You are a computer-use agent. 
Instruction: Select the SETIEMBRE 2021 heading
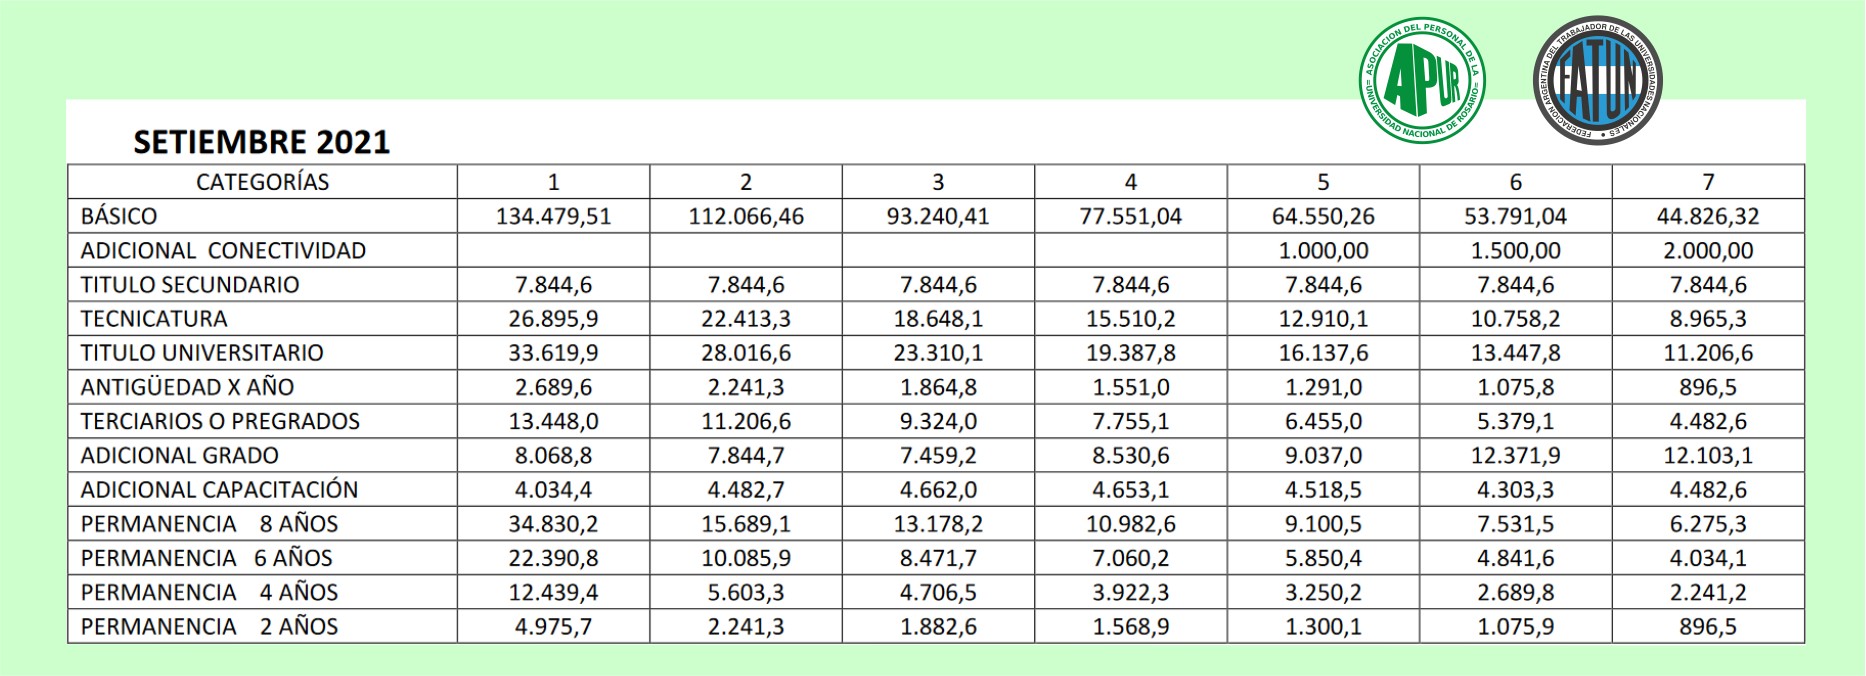[x=262, y=142]
